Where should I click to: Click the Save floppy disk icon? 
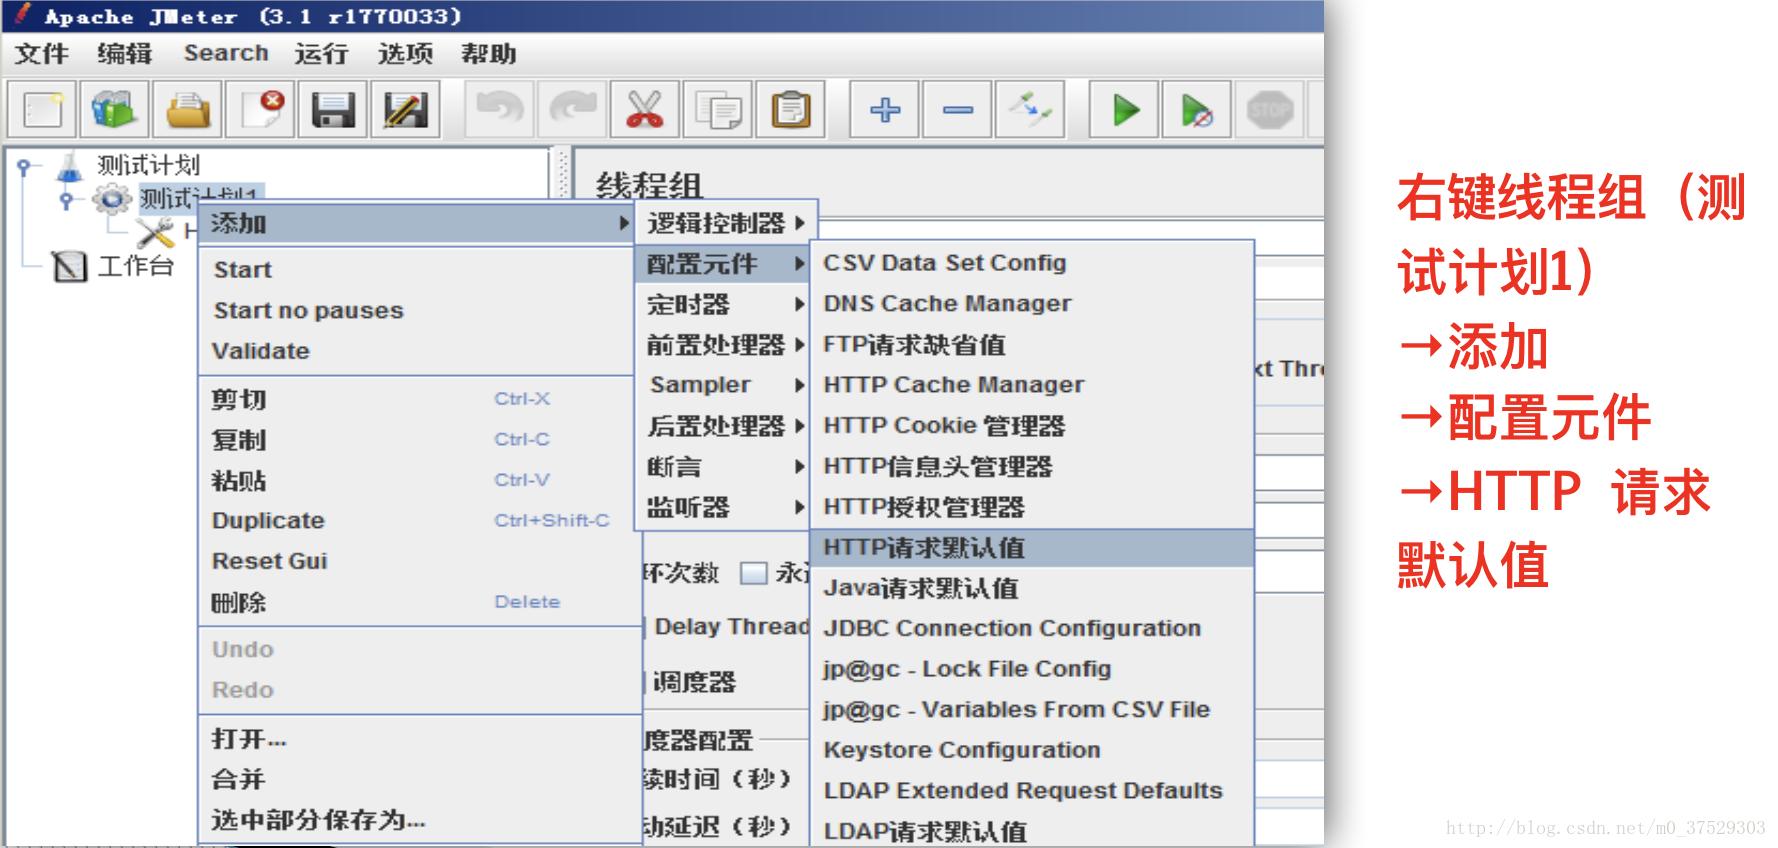tap(333, 109)
